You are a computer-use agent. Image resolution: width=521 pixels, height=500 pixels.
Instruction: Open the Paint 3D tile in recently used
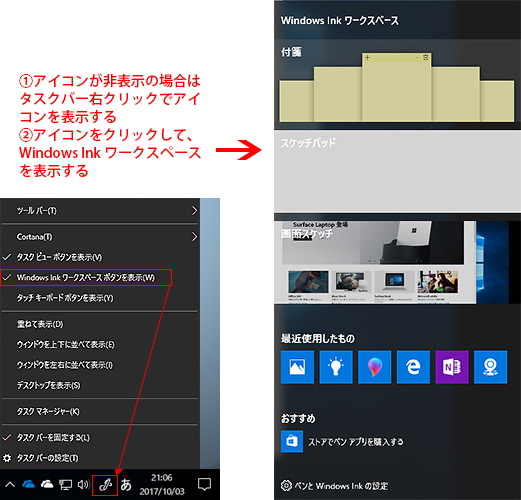tap(375, 367)
